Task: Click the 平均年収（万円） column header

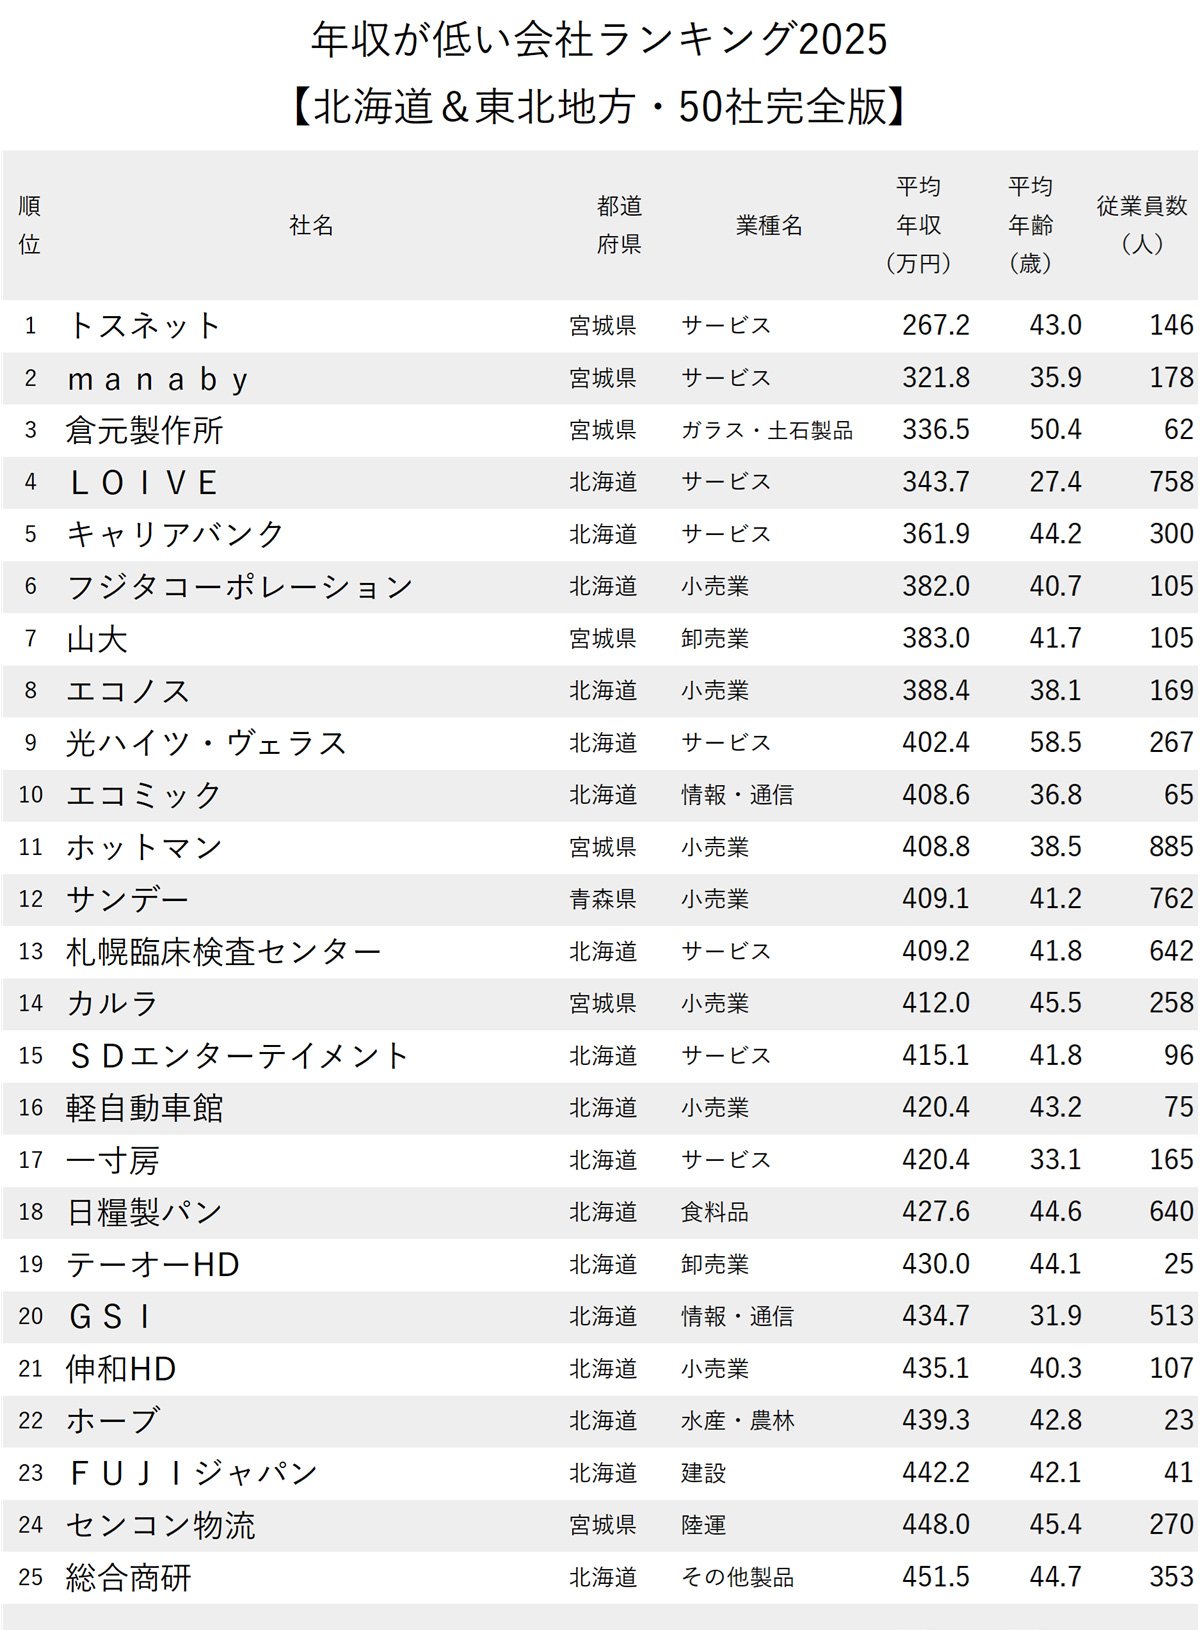Action: (918, 225)
